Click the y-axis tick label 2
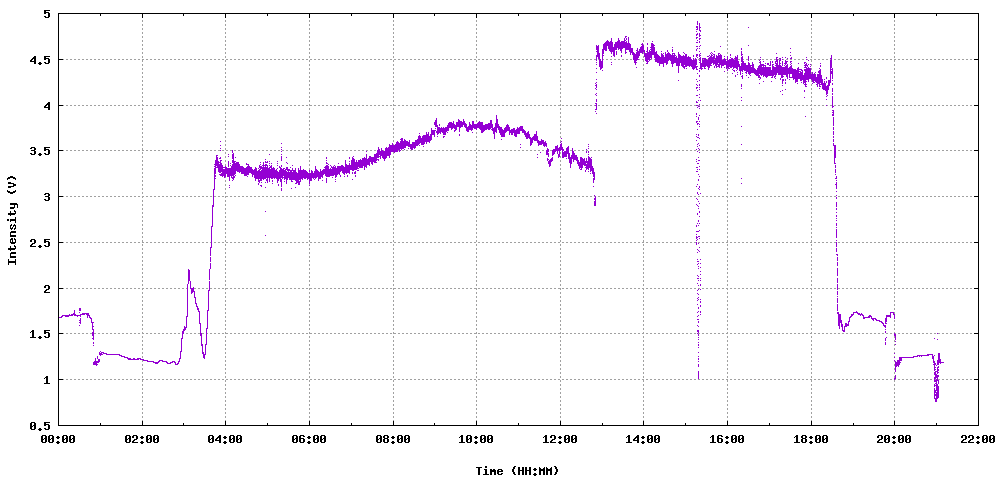This screenshot has width=1000, height=480. pos(49,288)
